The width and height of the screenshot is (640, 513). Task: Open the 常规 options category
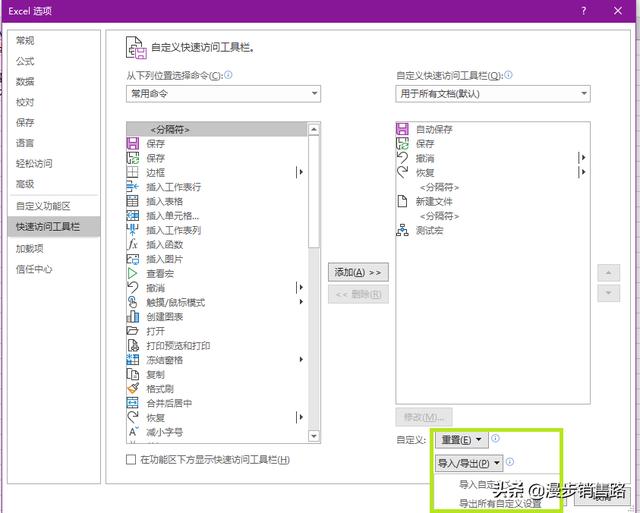[53, 40]
